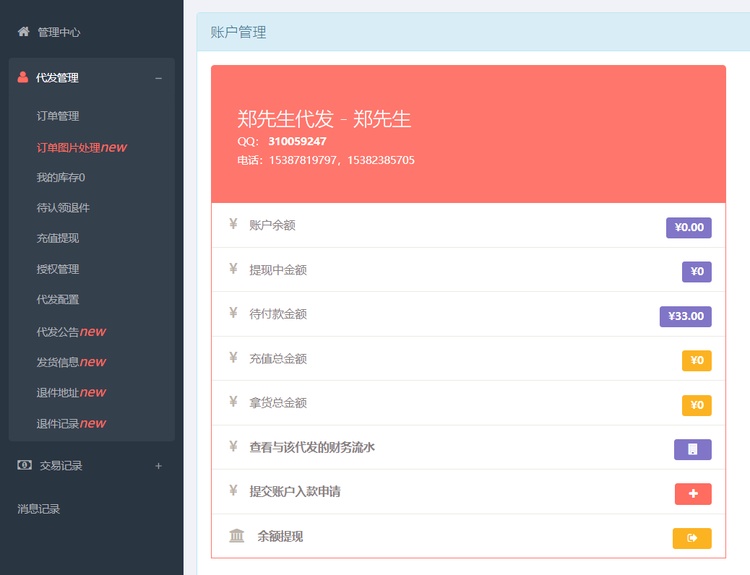Click the yen icon beside 账户余额
750x575 pixels.
(233, 225)
